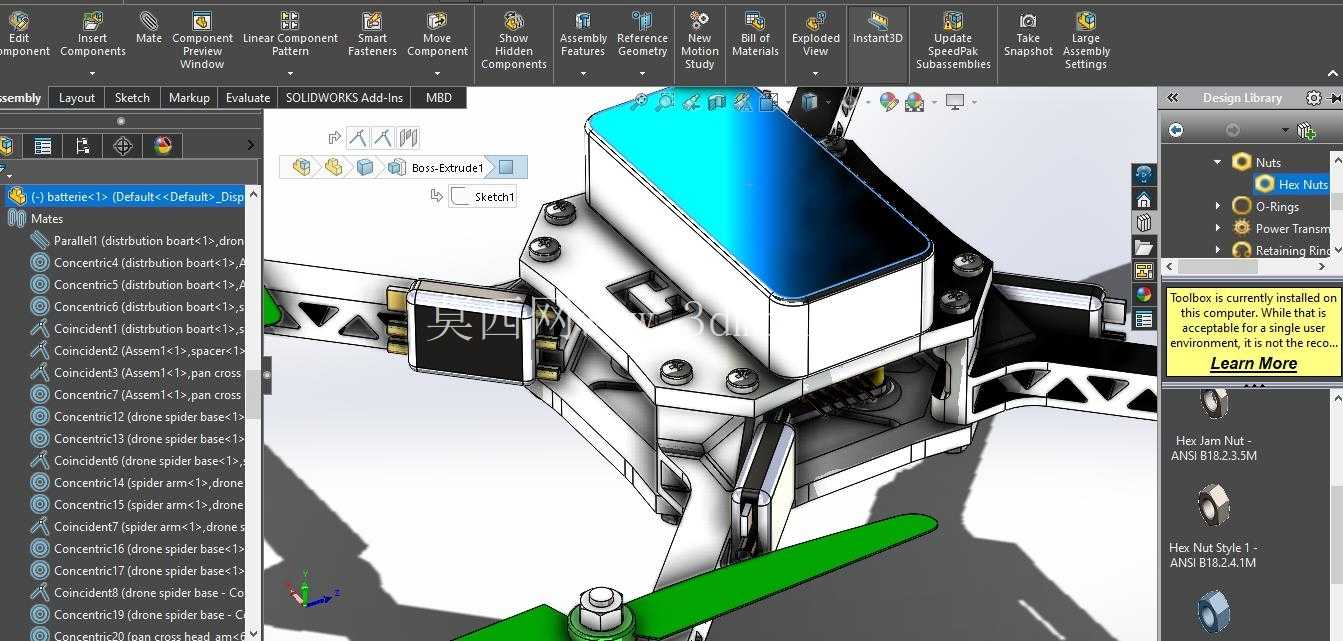Screen dimensions: 1343x641
Task: Open Bill of Materials
Action: (x=755, y=35)
